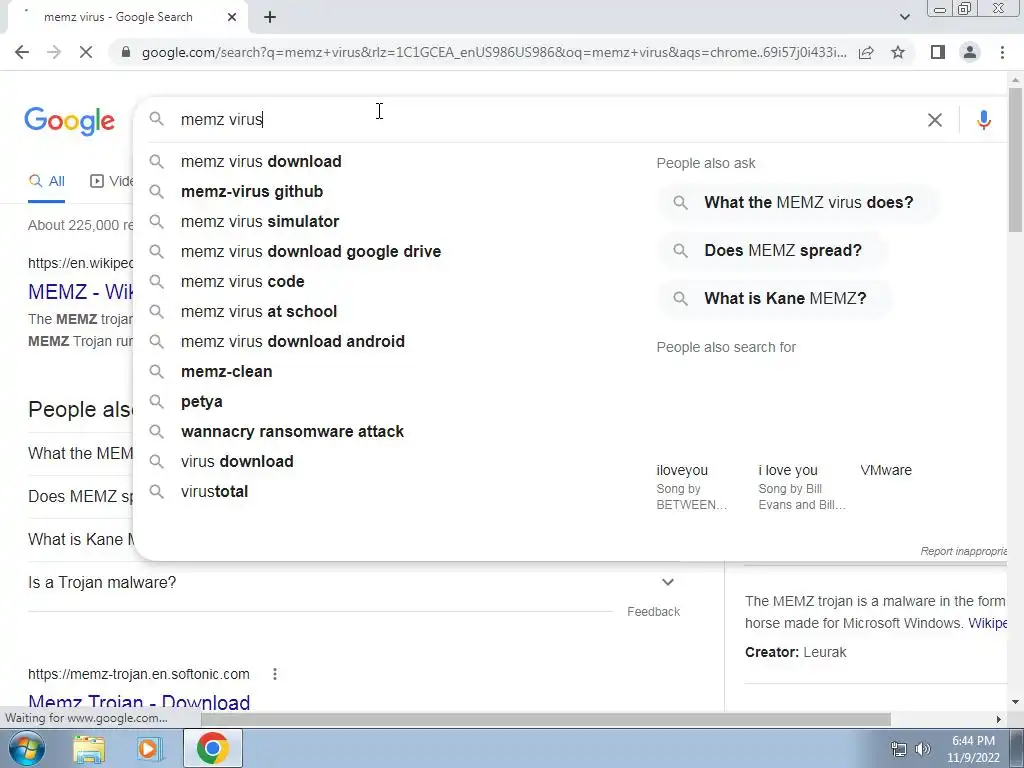Click the network icon in system tray
The width and height of the screenshot is (1024, 768).
tap(899, 749)
